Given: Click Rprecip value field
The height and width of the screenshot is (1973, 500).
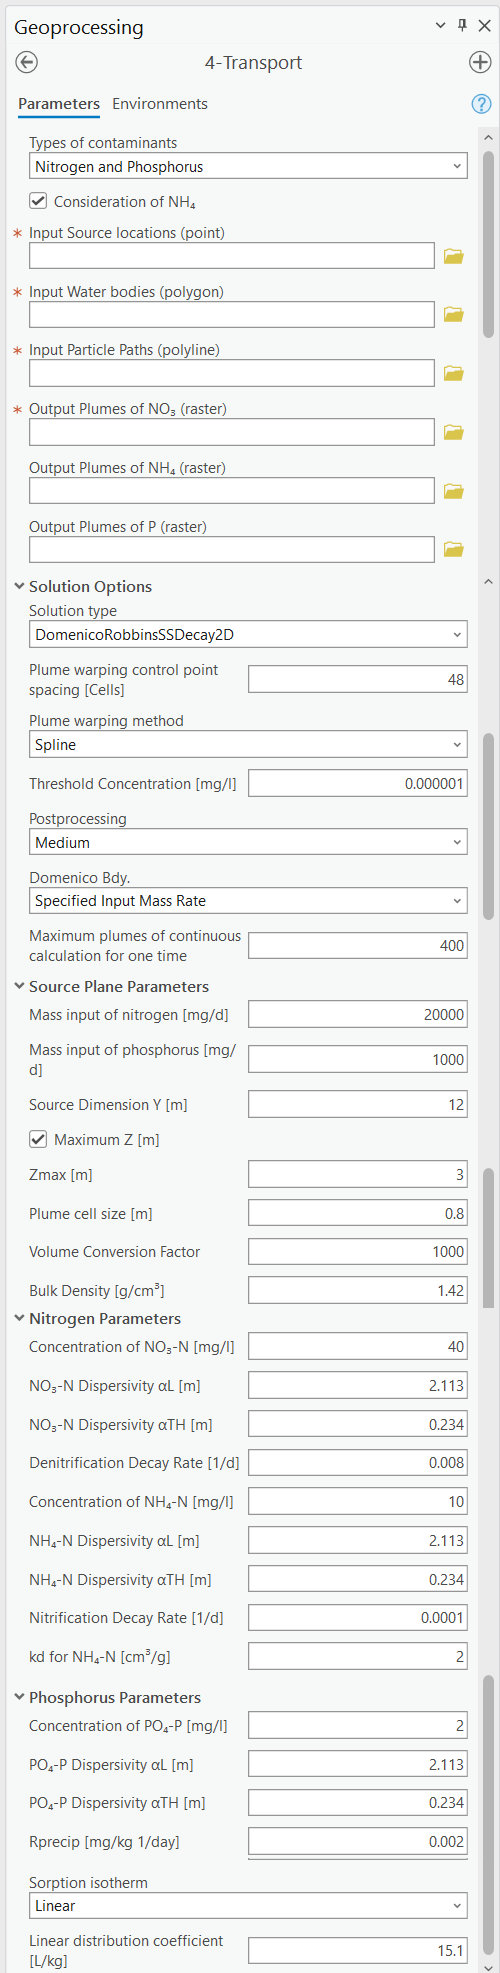Looking at the screenshot, I should pyautogui.click(x=358, y=1841).
